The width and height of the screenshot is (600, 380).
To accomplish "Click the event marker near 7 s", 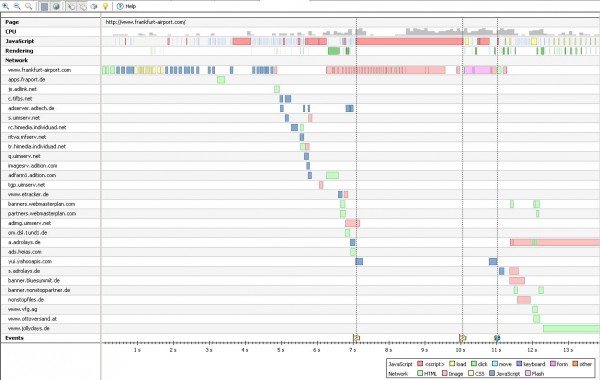I will [x=356, y=338].
